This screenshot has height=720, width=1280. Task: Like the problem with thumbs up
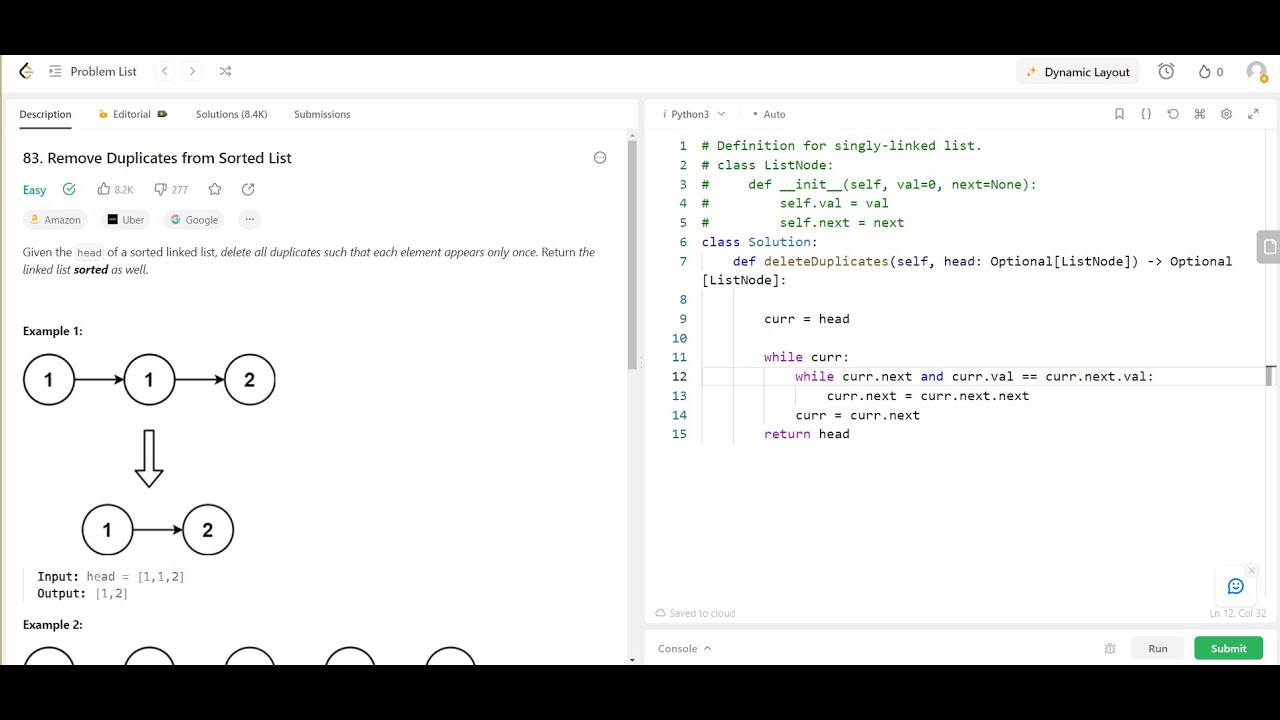point(115,189)
